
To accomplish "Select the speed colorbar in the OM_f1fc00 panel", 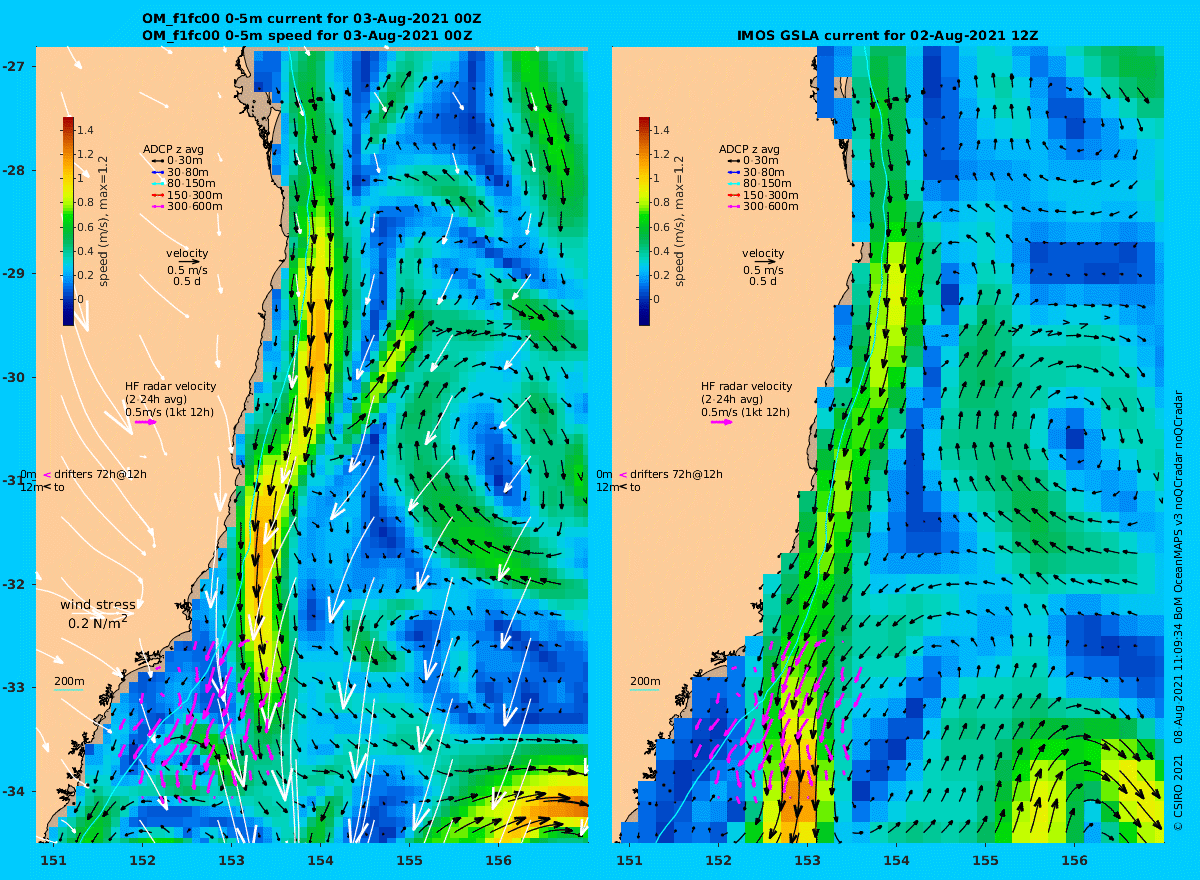I will (x=68, y=221).
